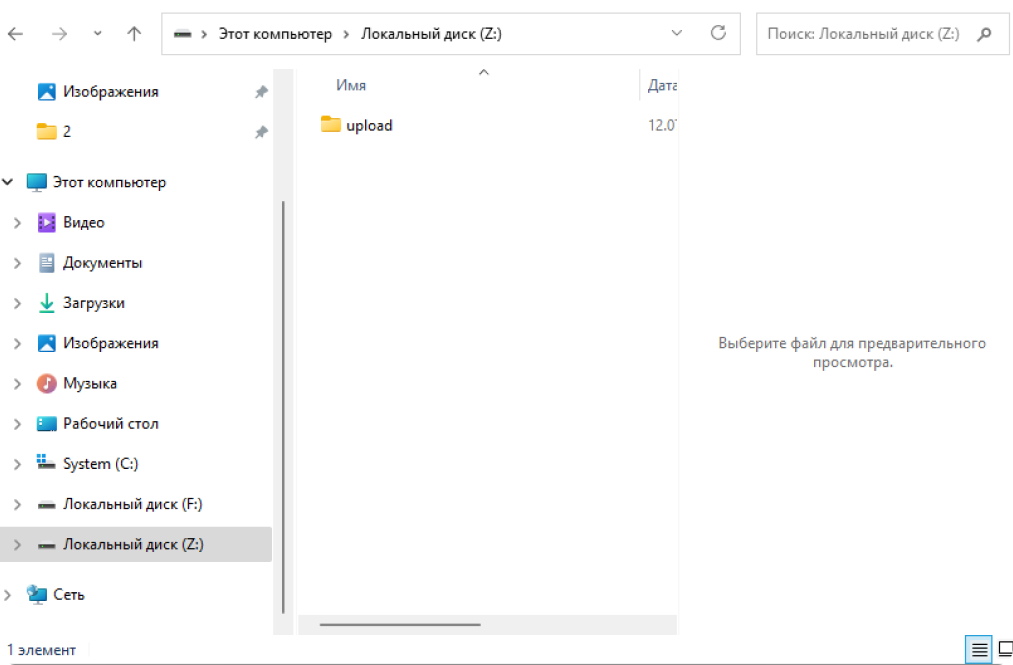Select the pinned folder named 2
Image resolution: width=1013 pixels, height=665 pixels.
tap(66, 131)
